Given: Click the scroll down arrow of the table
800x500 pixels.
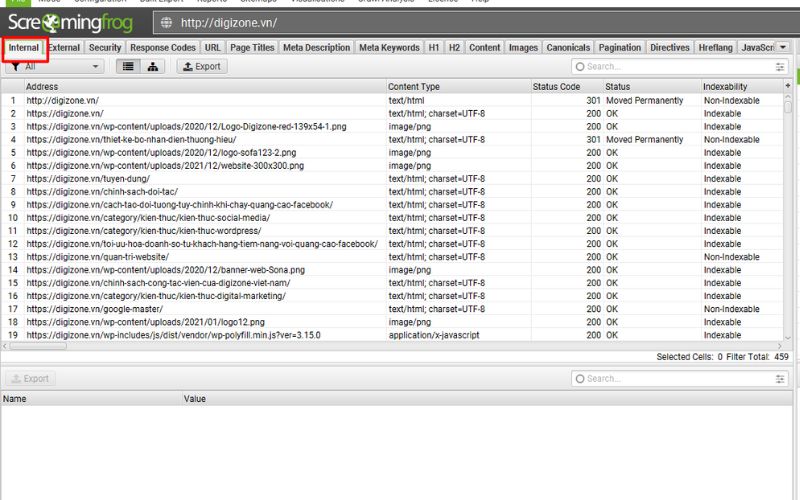Looking at the screenshot, I should coord(788,338).
